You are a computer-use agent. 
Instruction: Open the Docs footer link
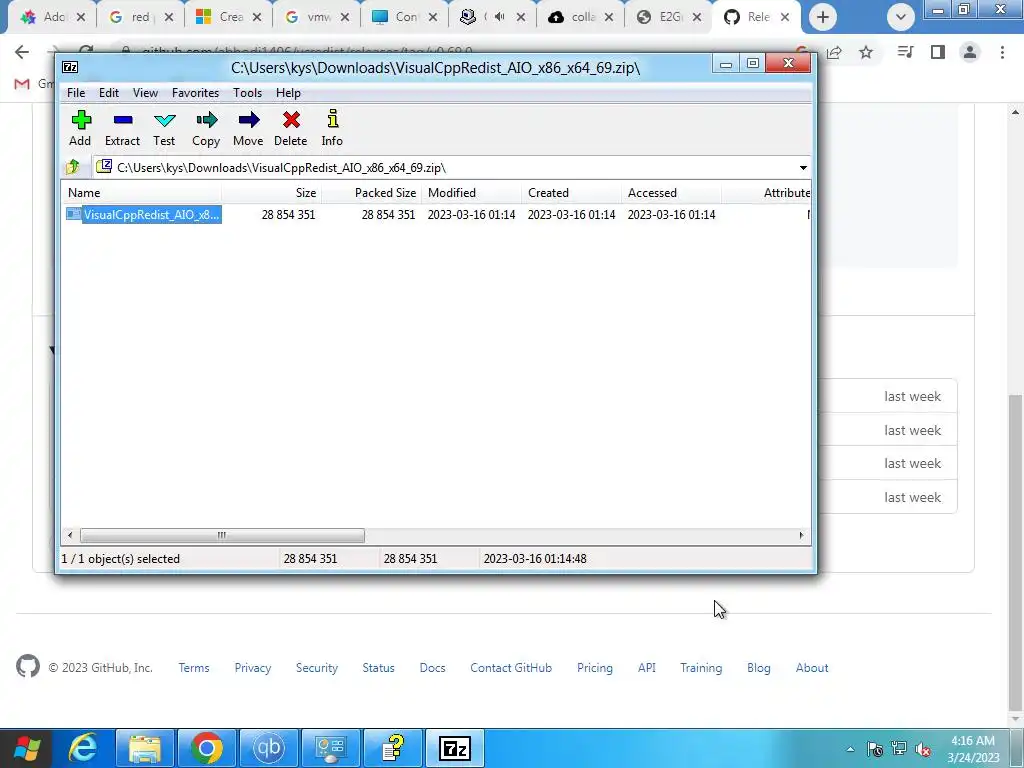(x=432, y=667)
